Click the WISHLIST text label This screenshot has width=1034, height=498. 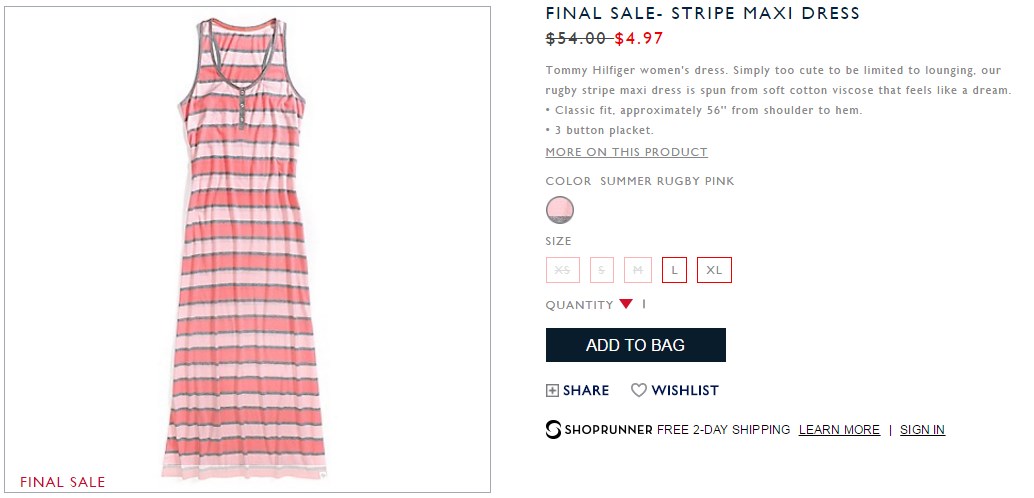pos(685,390)
